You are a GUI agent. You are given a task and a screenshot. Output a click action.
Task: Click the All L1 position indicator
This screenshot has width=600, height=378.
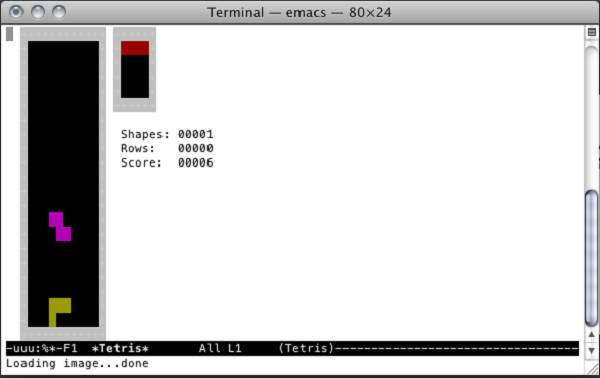click(220, 349)
